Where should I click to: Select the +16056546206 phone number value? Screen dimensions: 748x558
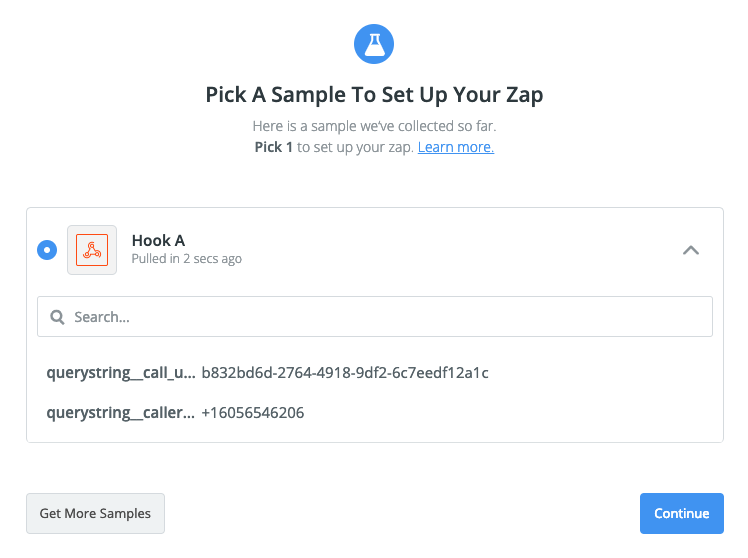253,412
